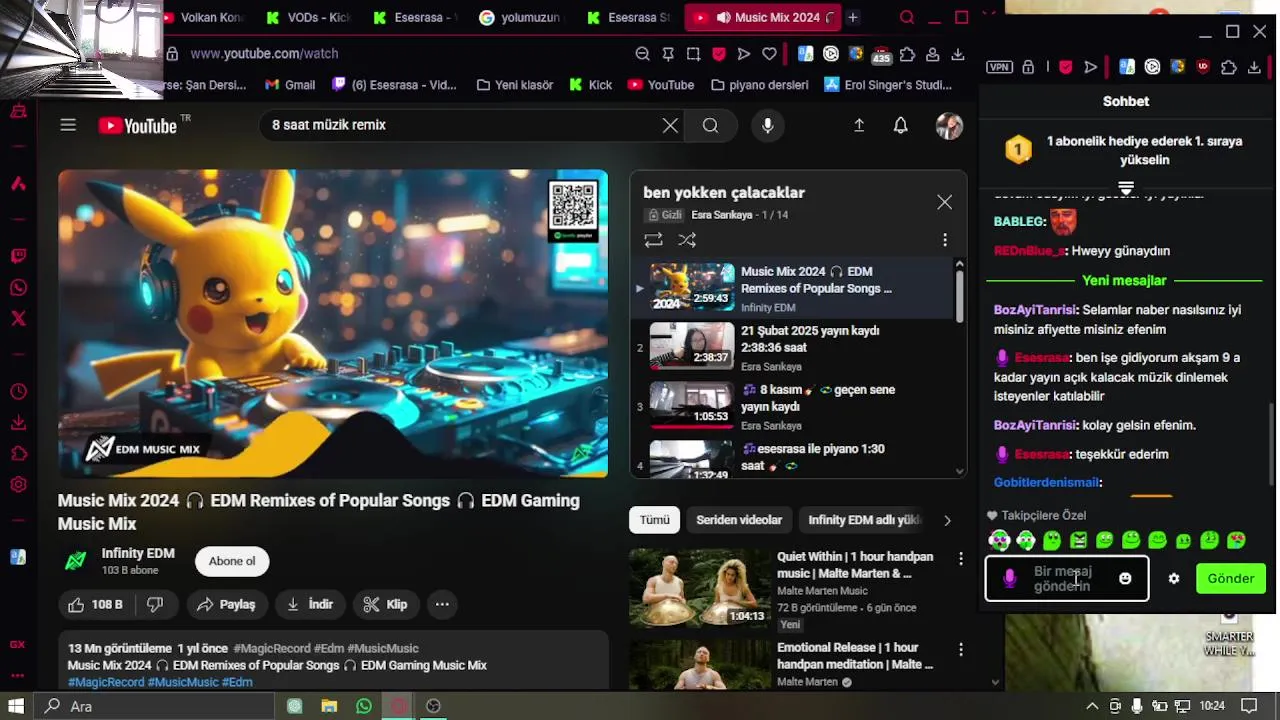Open chat settings gear

tap(1174, 578)
